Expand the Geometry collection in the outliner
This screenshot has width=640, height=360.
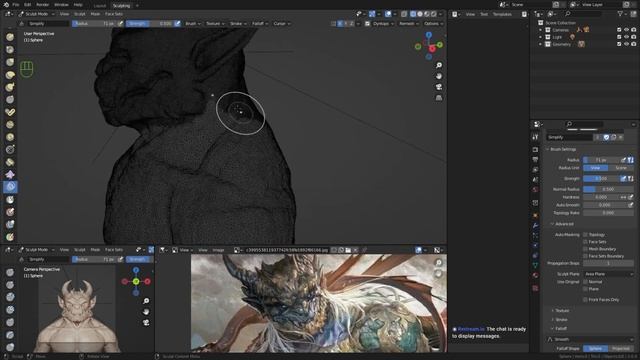coord(540,44)
